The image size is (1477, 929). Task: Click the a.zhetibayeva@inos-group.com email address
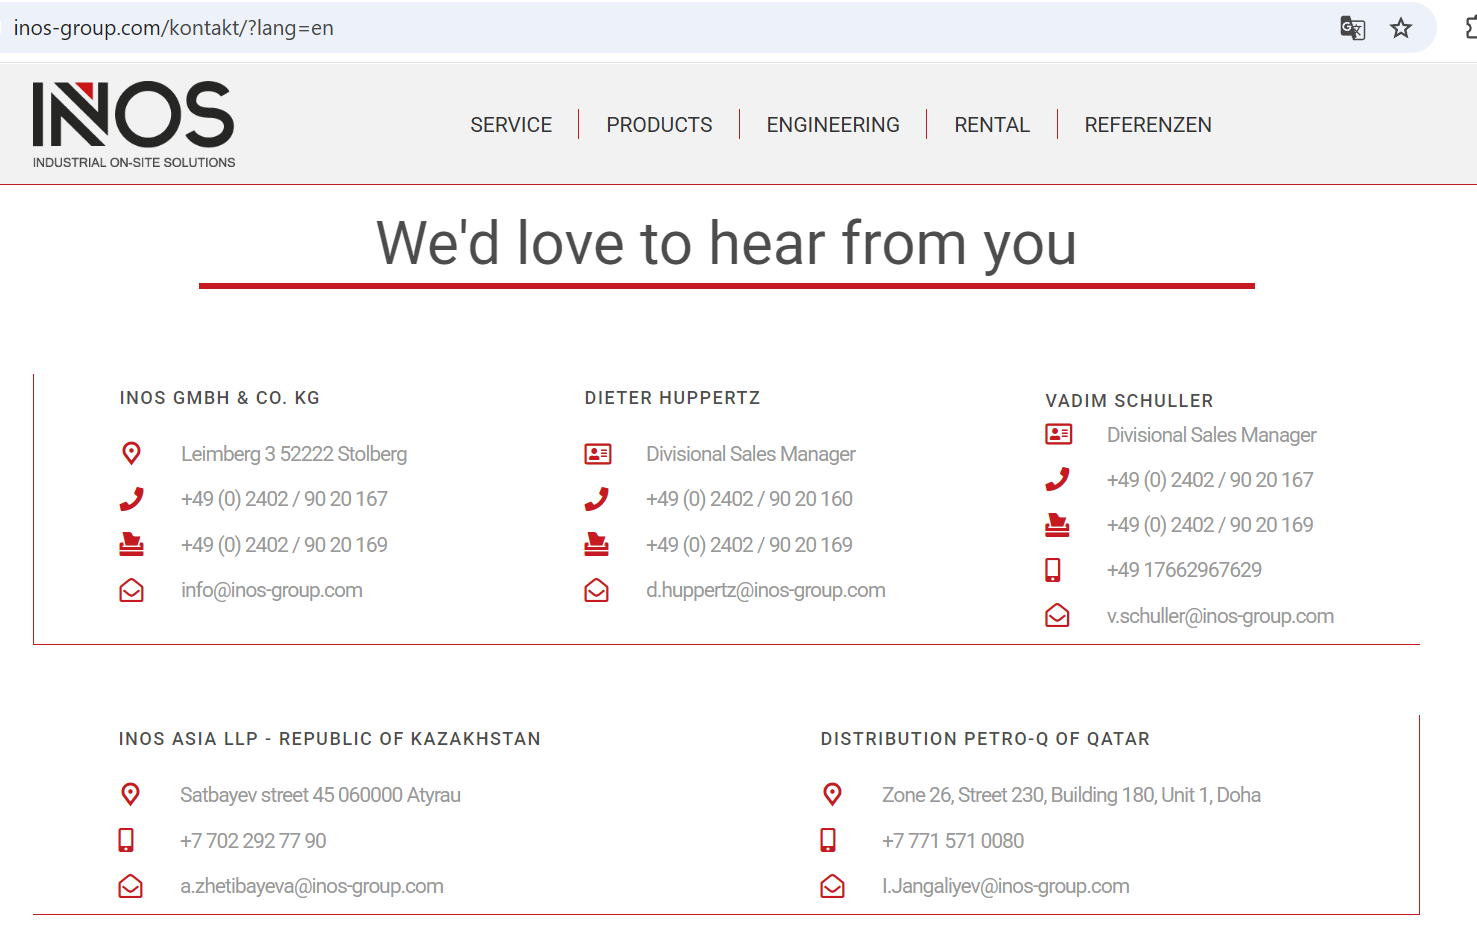(x=311, y=886)
